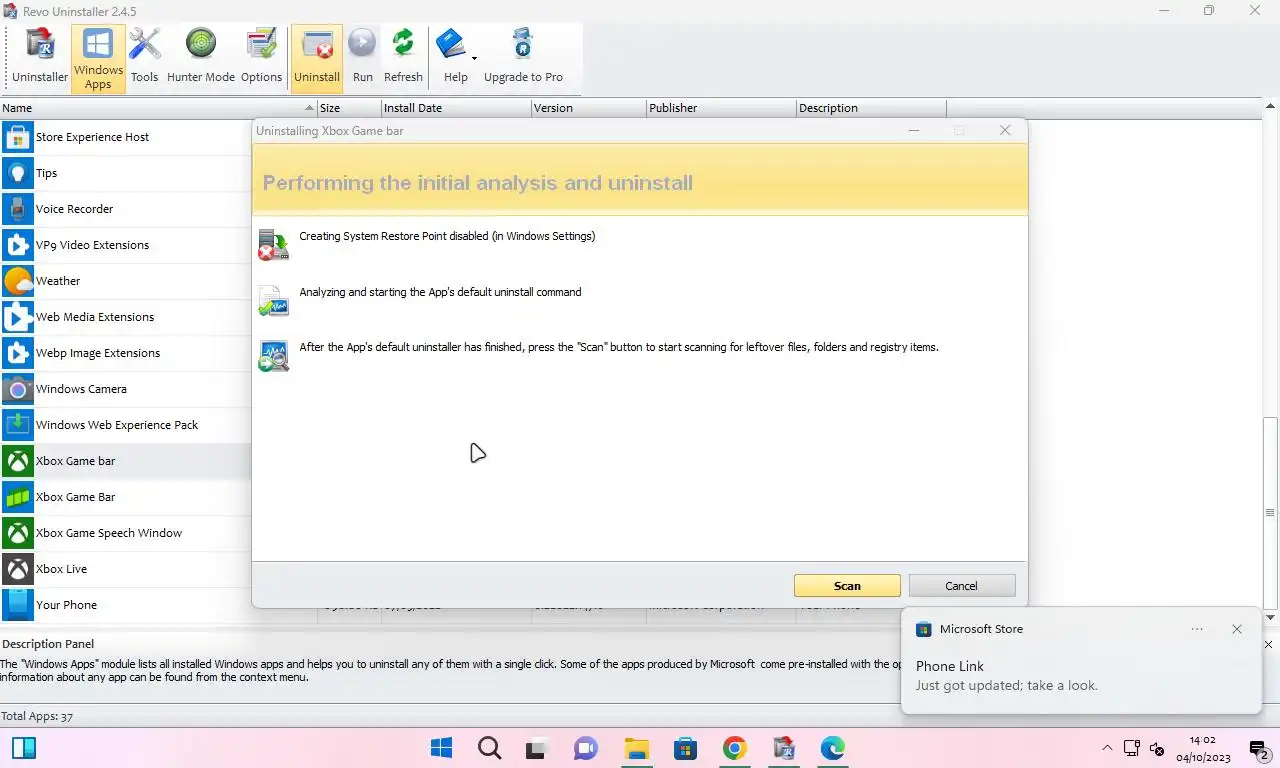Open the Tools toolbar icon
This screenshot has height=768, width=1280.
(x=144, y=56)
